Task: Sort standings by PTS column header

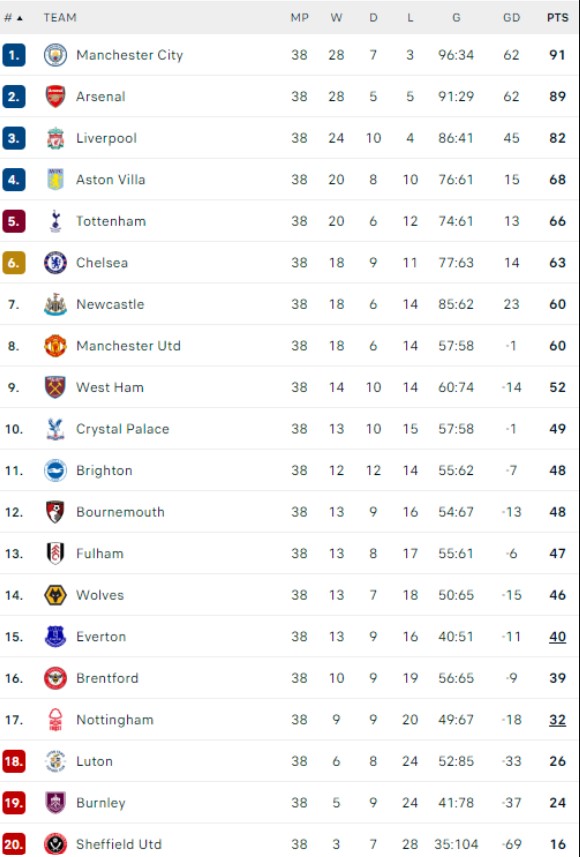Action: pos(558,18)
